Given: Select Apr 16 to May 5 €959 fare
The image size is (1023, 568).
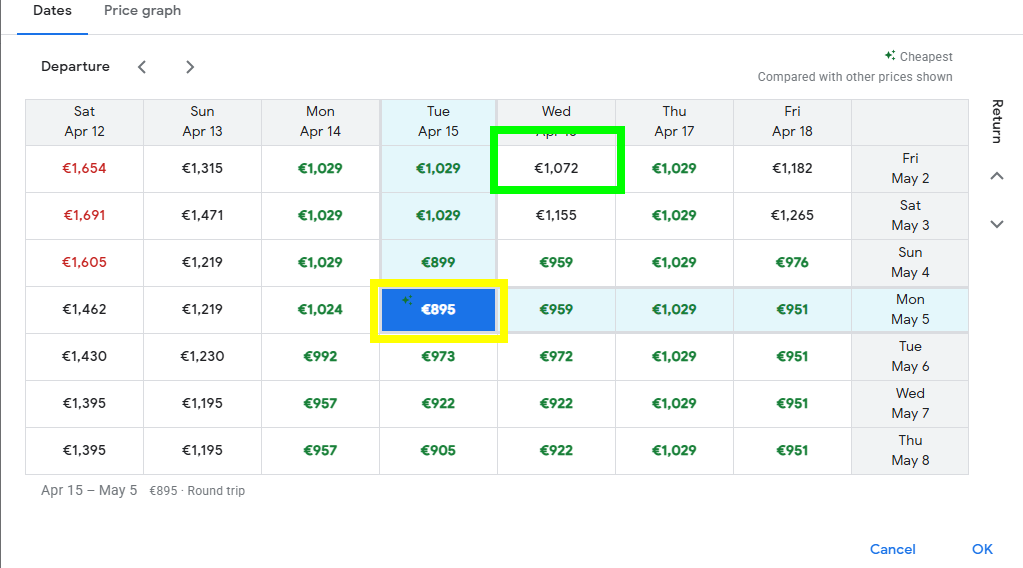Looking at the screenshot, I should [x=557, y=309].
